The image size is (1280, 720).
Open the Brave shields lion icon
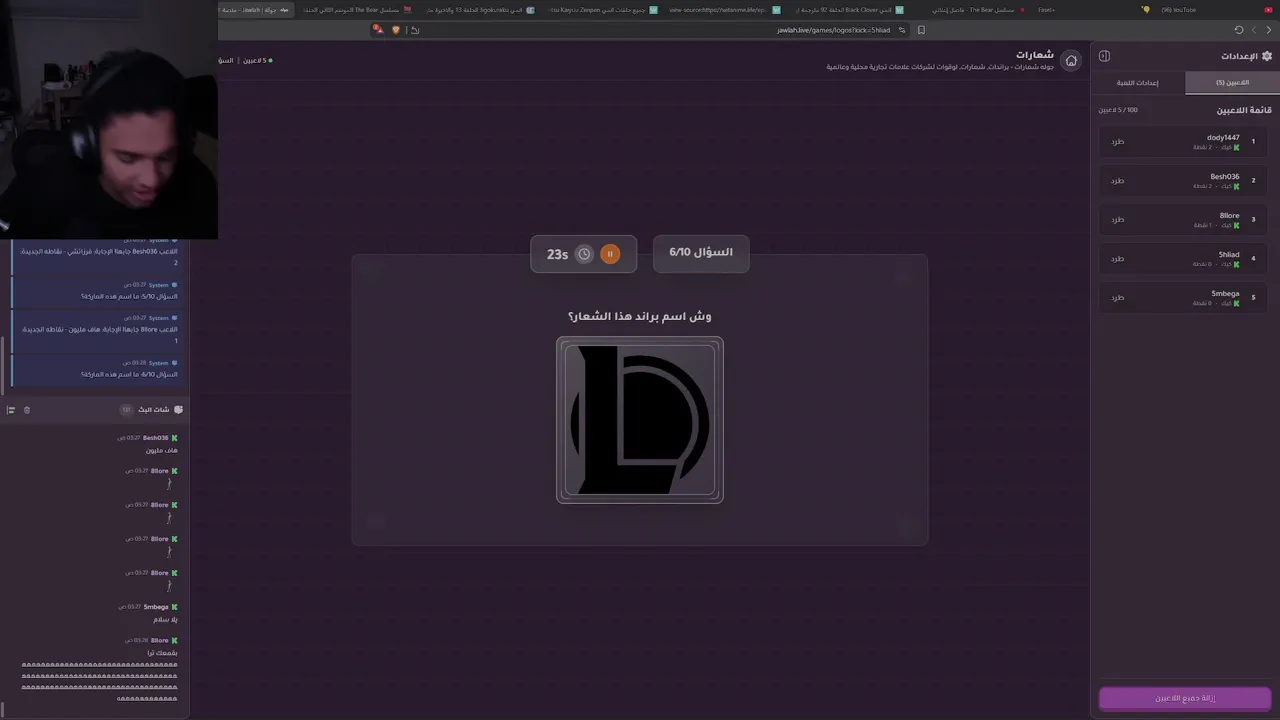tap(395, 30)
